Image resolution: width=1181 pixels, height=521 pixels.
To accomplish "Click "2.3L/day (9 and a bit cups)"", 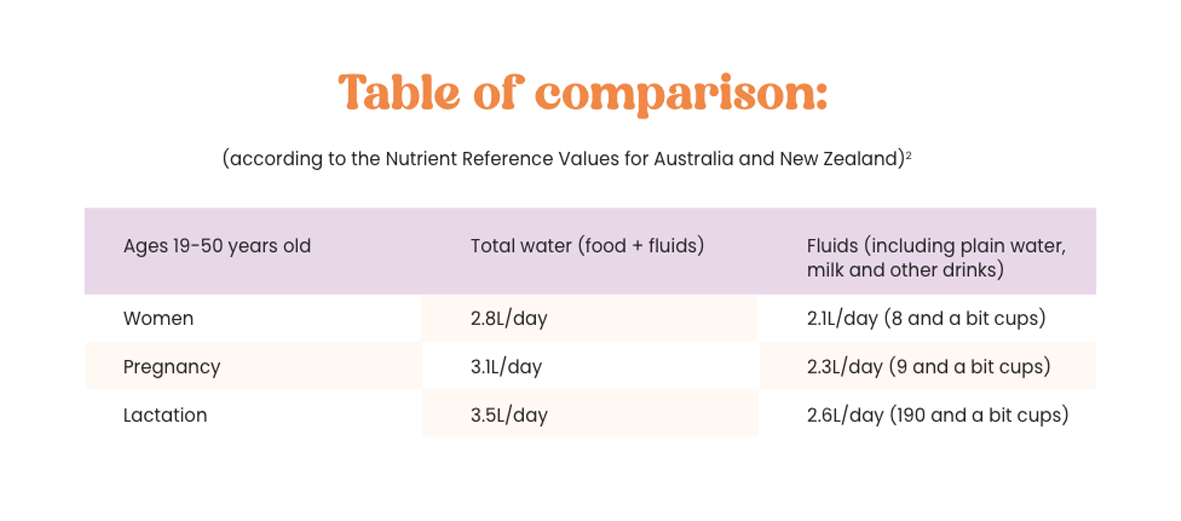I will coord(928,367).
